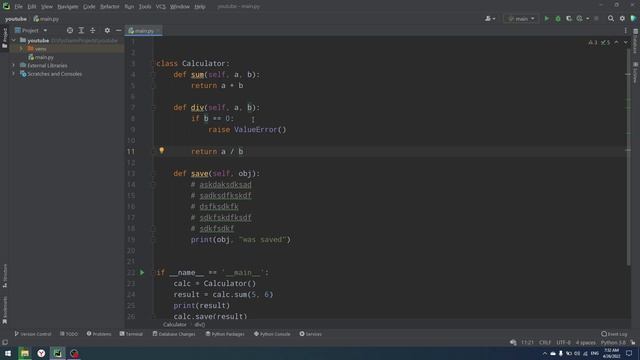The width and height of the screenshot is (640, 360).
Task: Collapse the div method fold marker on line 7
Action: click(x=154, y=108)
